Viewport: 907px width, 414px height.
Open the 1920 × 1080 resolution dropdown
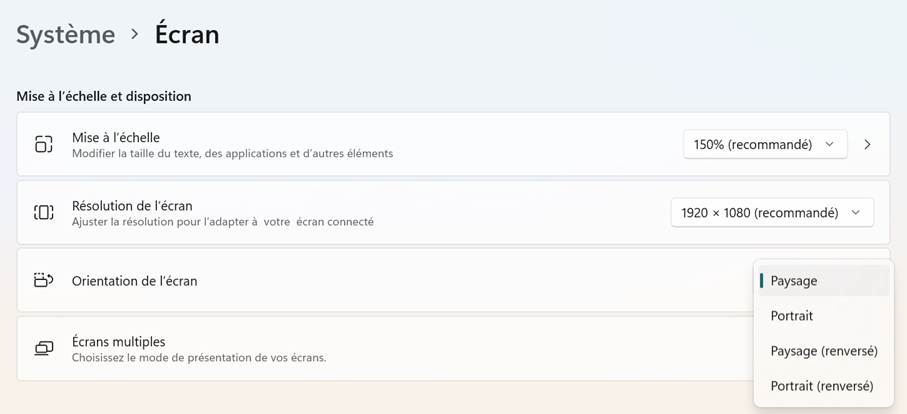(771, 212)
